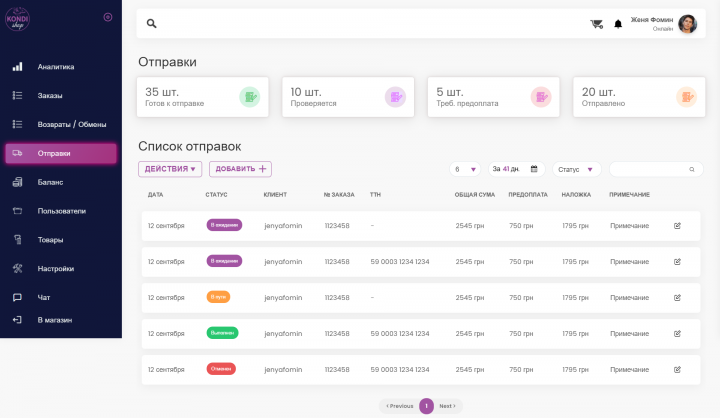
Task: Edit the first В ожидании row
Action: [x=677, y=226]
